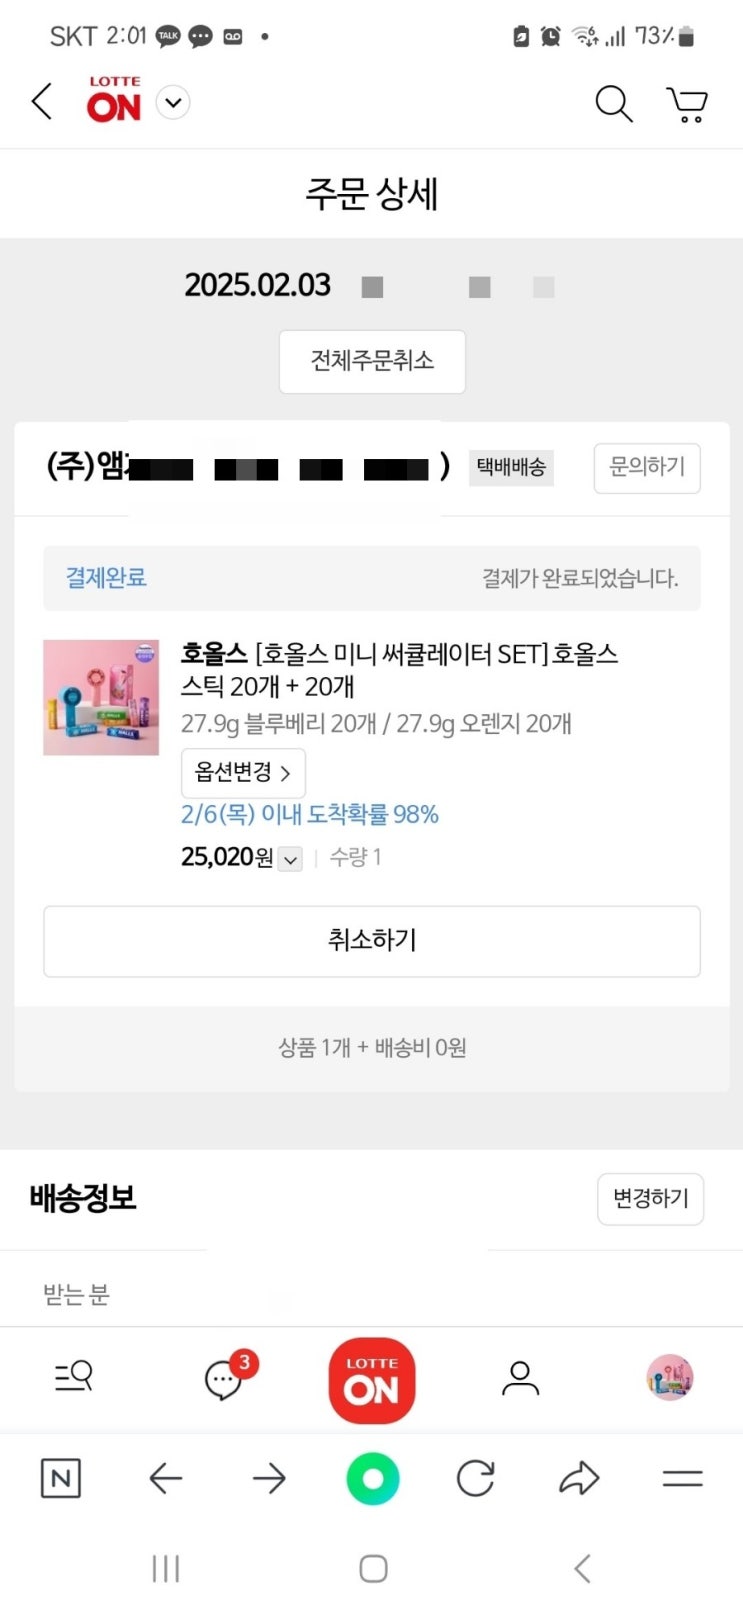This screenshot has height=1610, width=743.
Task: Open the Halls mini circulator SET product title
Action: point(399,670)
